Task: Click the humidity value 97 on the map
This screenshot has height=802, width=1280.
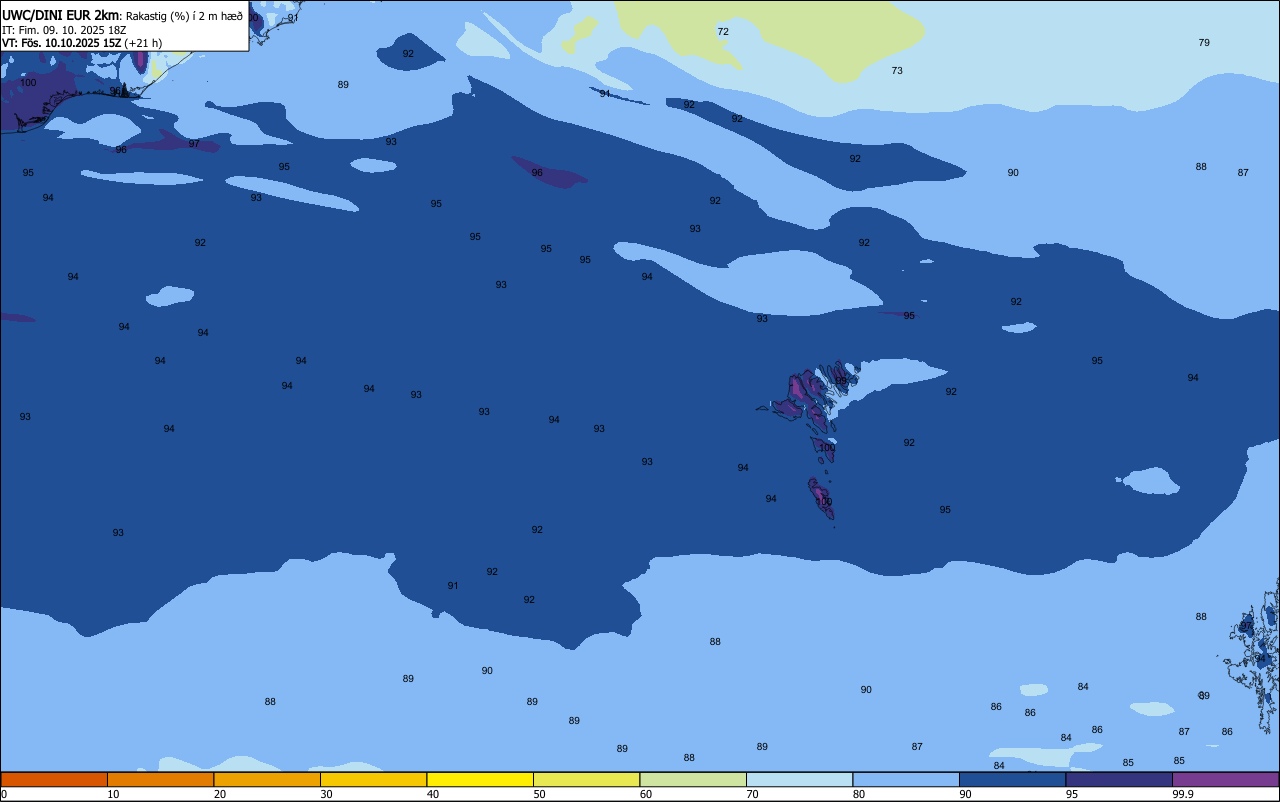Action: (194, 144)
